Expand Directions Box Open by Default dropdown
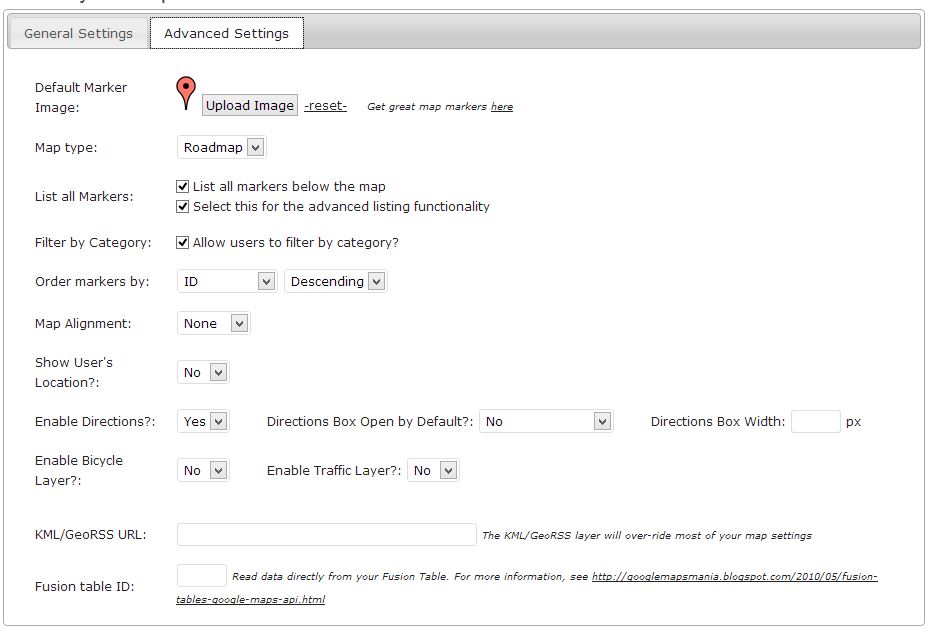Viewport: 933px width, 632px height. 546,422
